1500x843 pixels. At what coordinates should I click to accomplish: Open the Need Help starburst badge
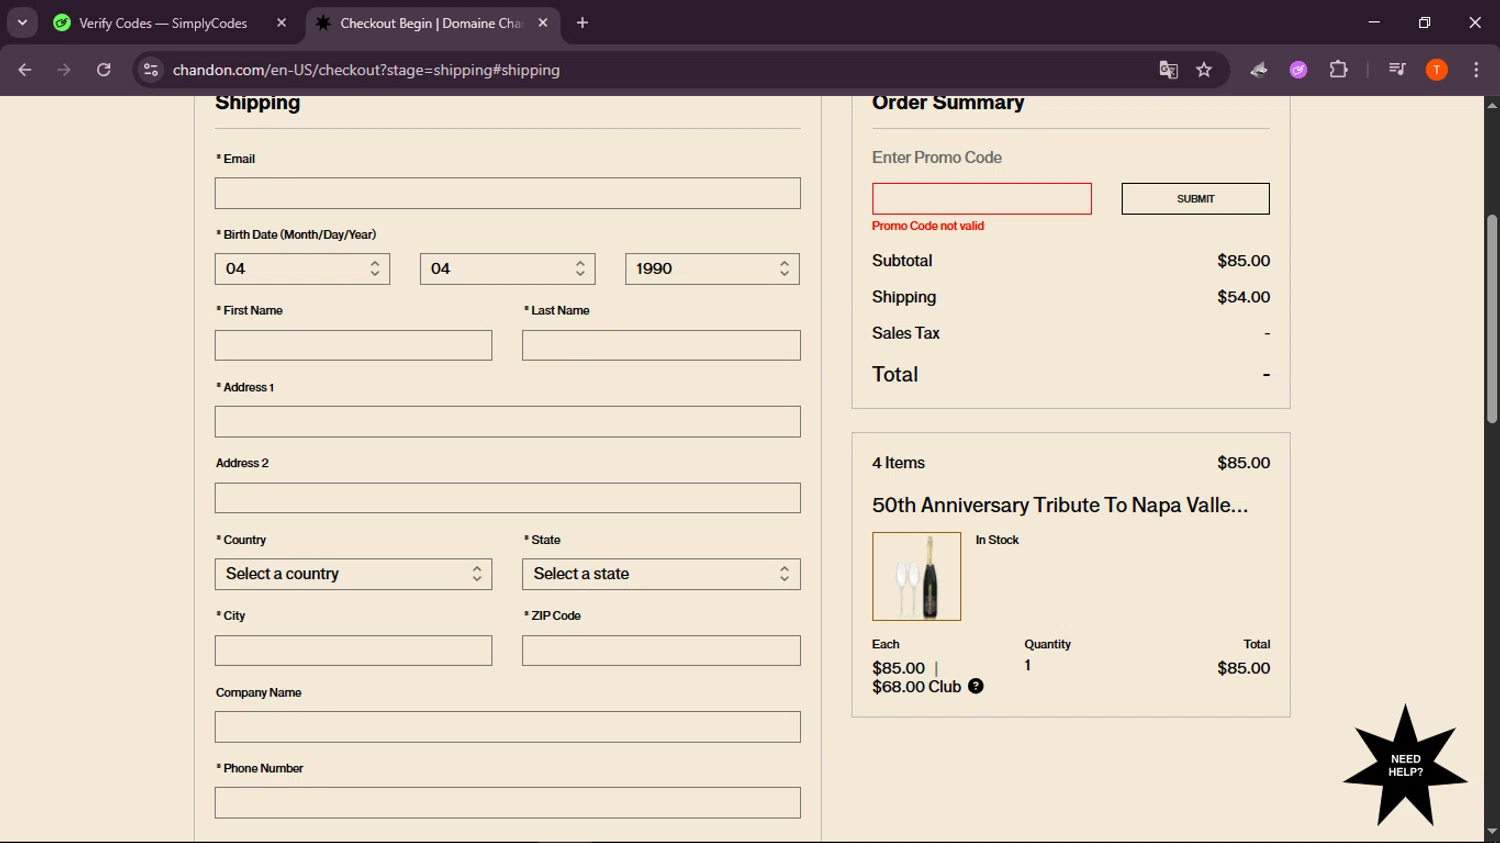1405,765
